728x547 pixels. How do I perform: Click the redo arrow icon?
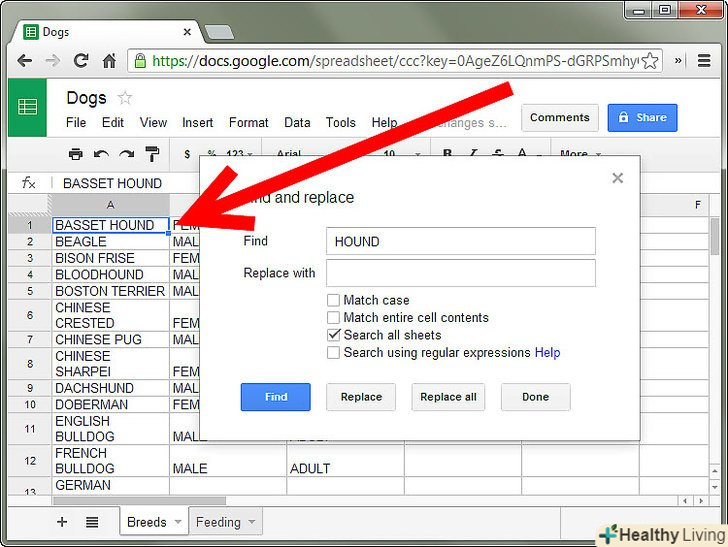coord(126,154)
